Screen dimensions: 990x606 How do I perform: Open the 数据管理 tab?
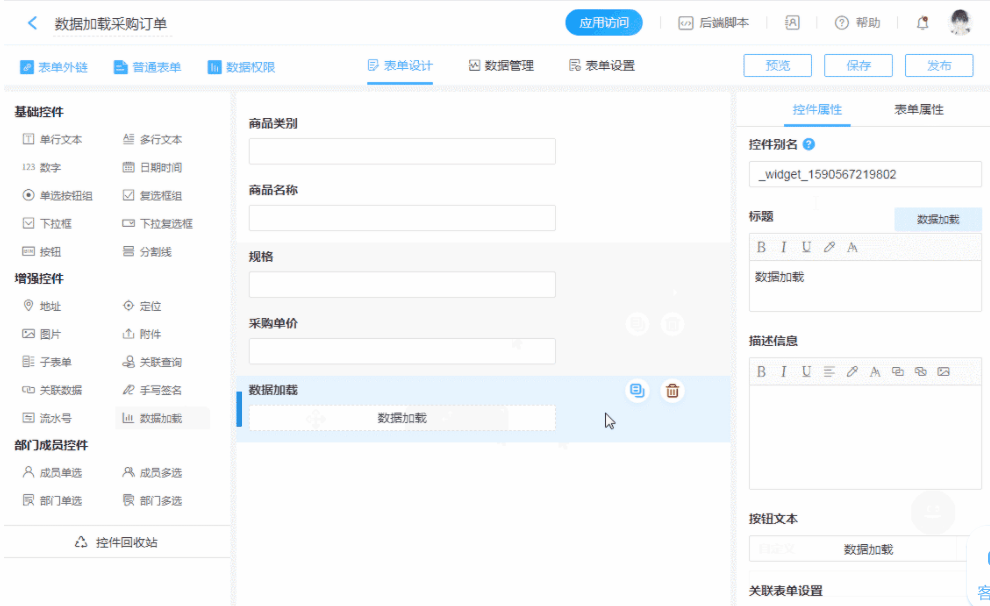pyautogui.click(x=501, y=66)
